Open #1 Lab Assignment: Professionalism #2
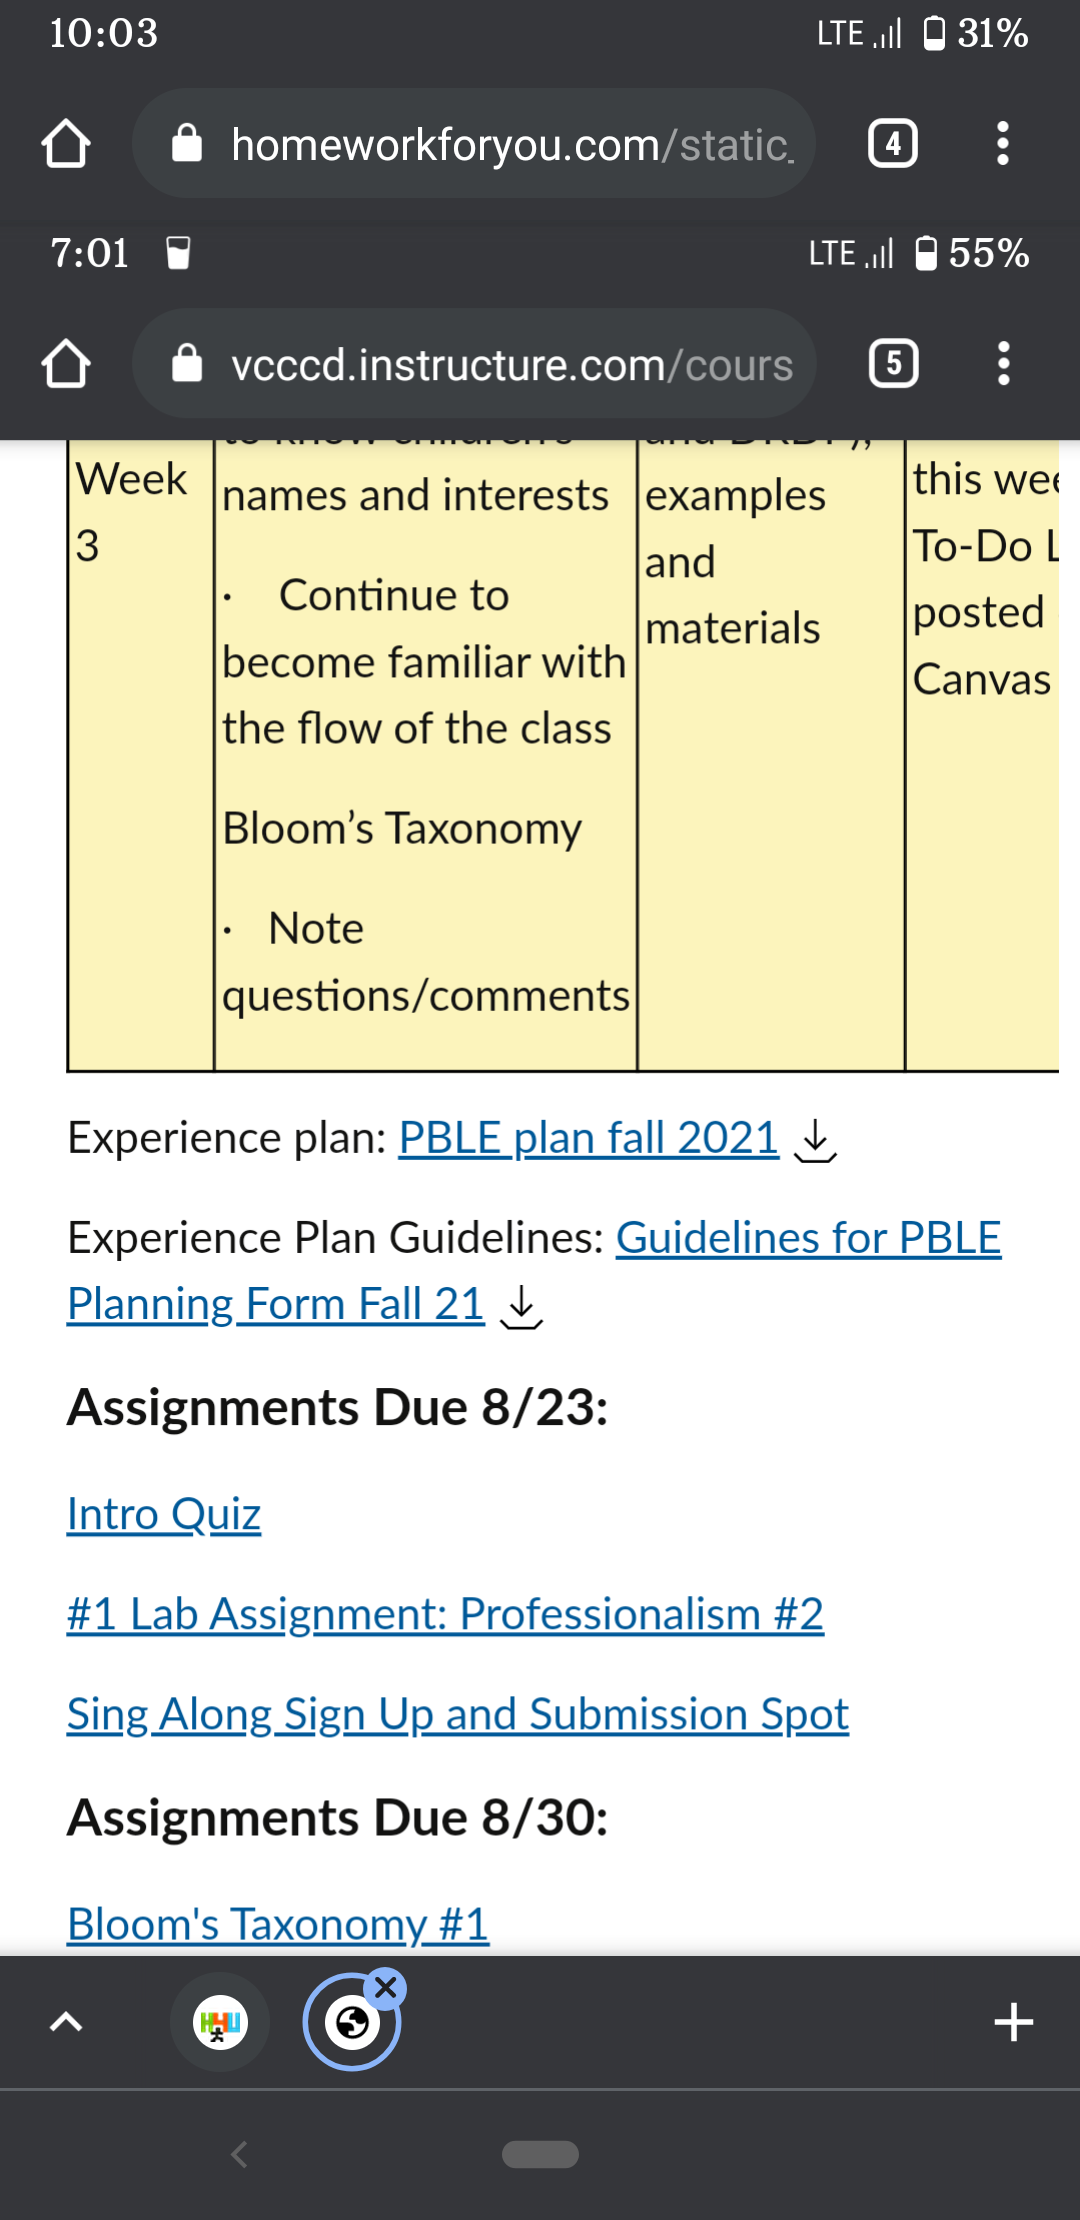Image resolution: width=1080 pixels, height=2220 pixels. tap(445, 1614)
